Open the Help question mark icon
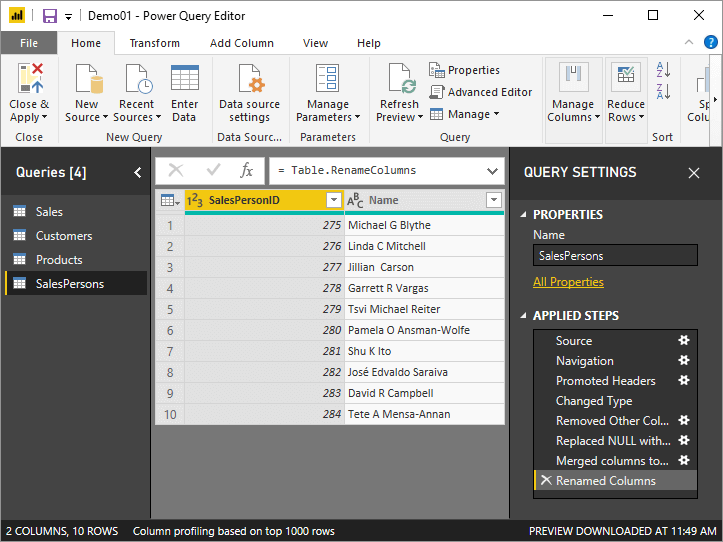The width and height of the screenshot is (723, 542). click(711, 42)
